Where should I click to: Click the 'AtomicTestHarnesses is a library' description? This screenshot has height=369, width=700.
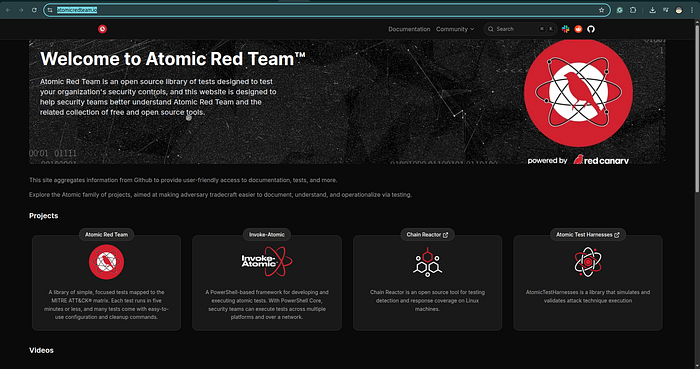(x=588, y=296)
